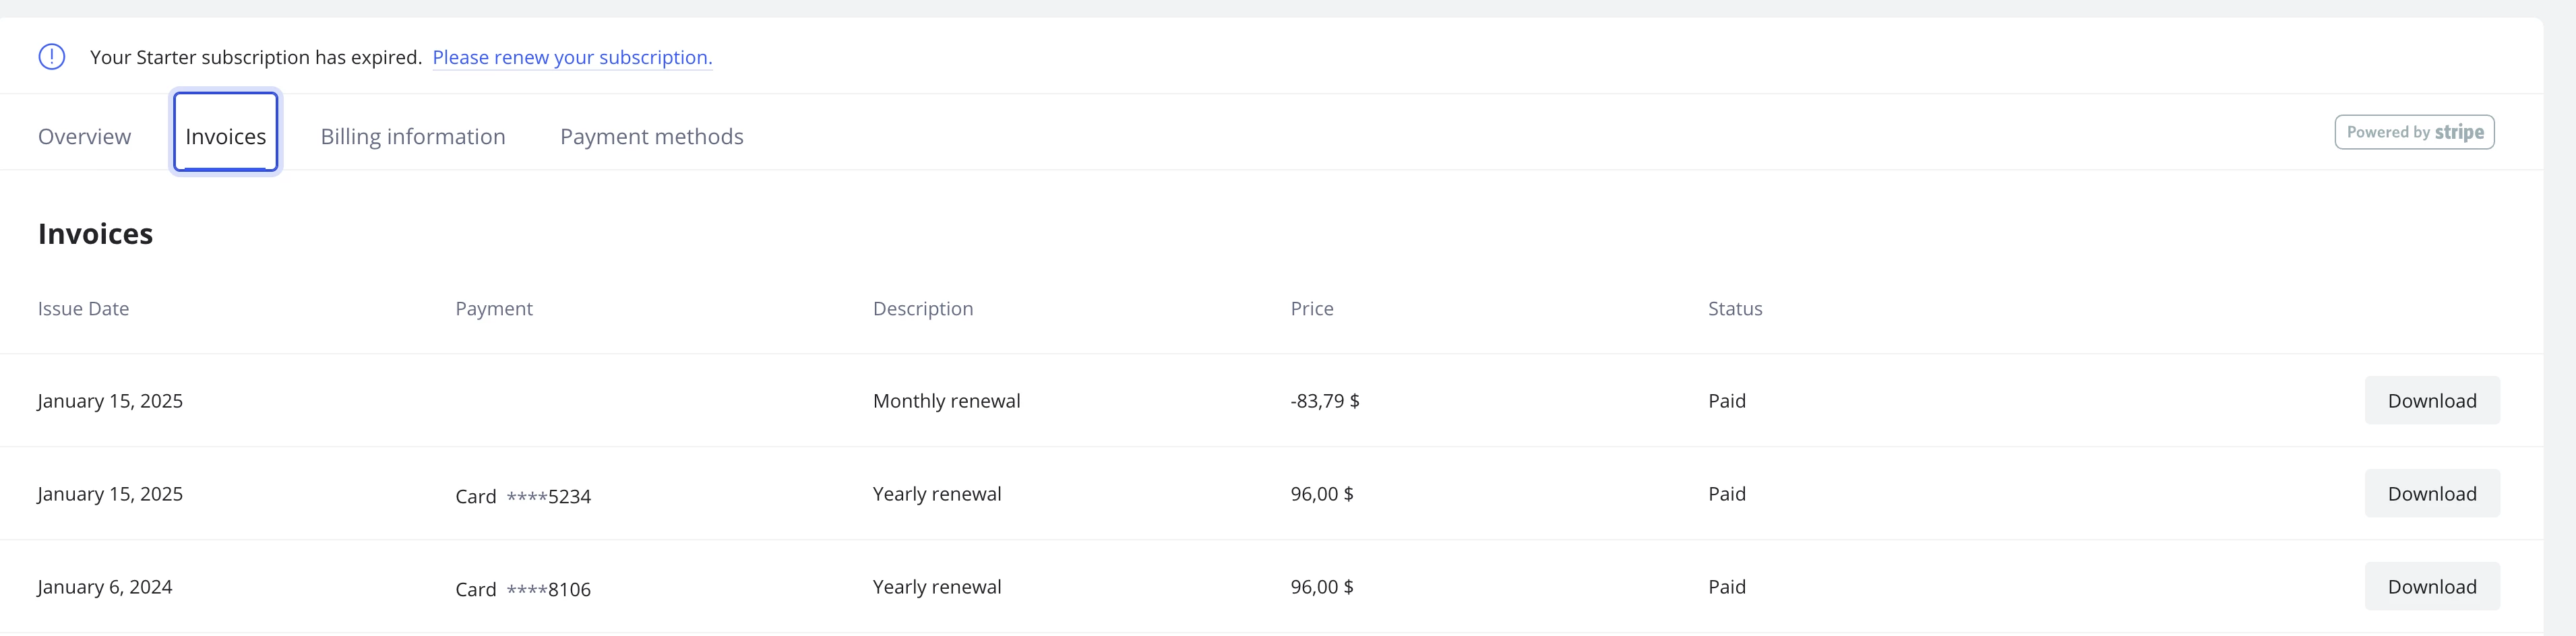This screenshot has width=2576, height=636.
Task: Click the -83,79 $ price cell
Action: point(1325,401)
